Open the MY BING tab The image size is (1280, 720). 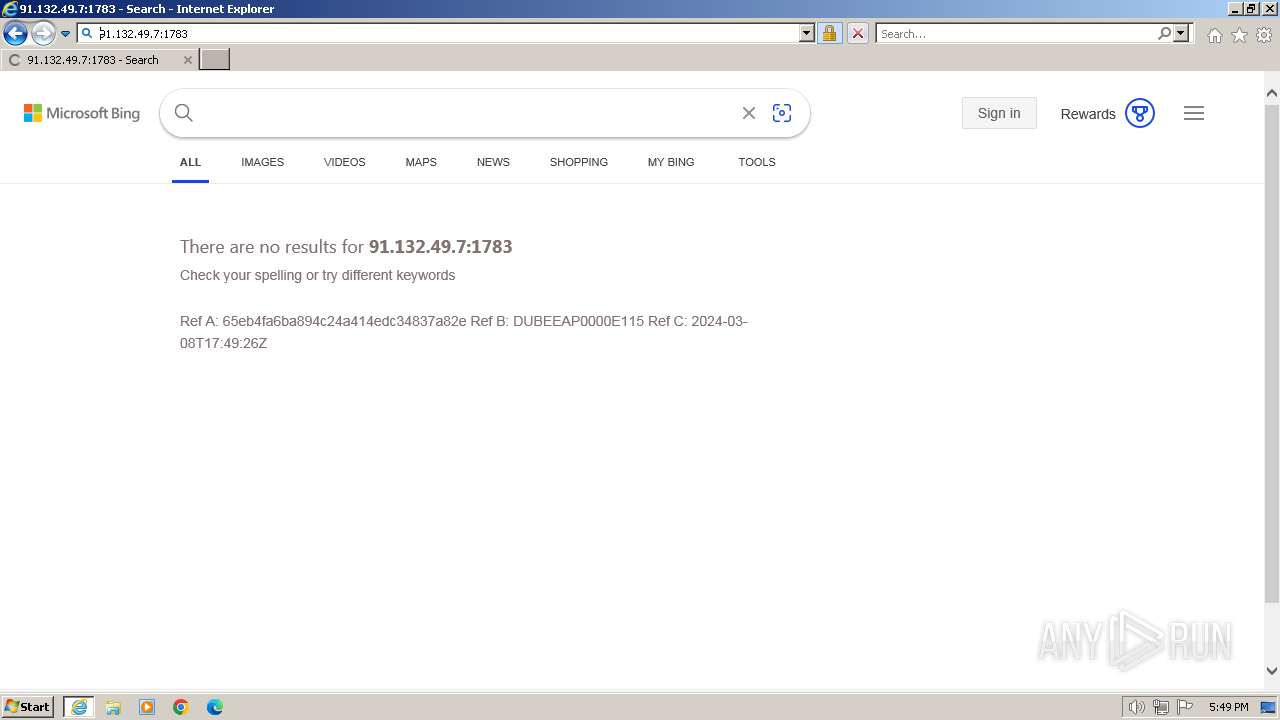tap(671, 162)
